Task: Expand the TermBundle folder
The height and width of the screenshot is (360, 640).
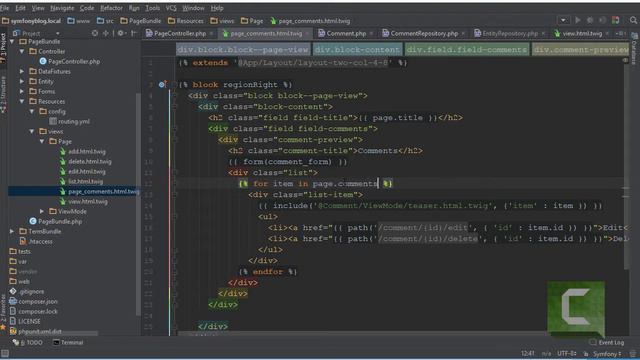Action: tap(12, 231)
